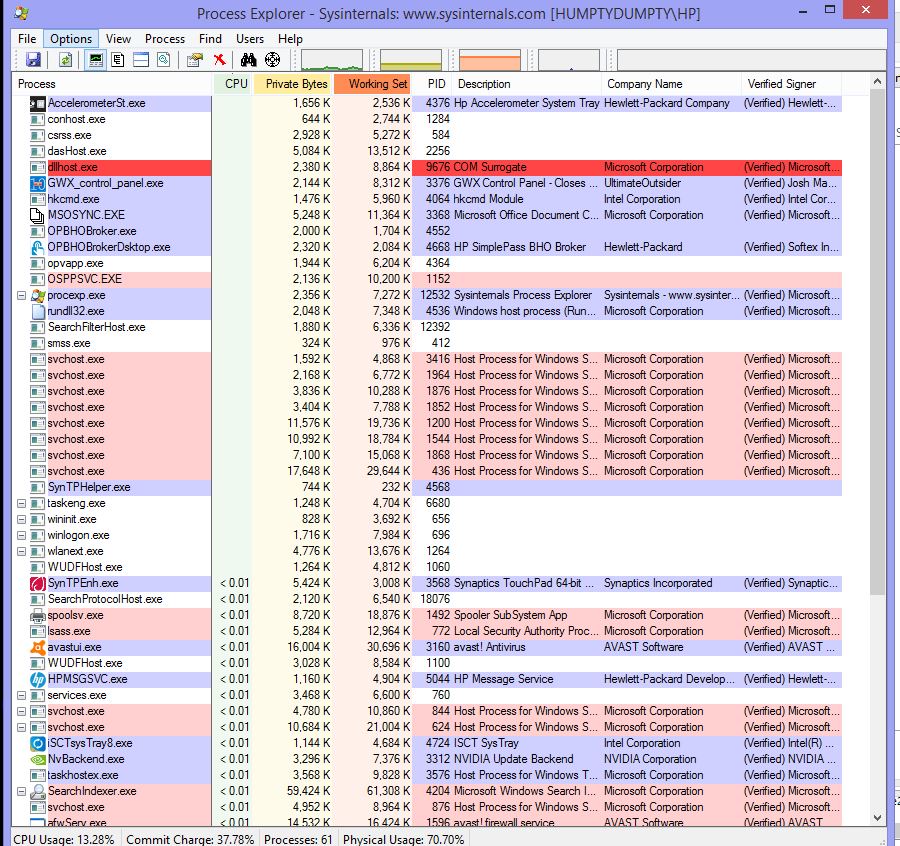This screenshot has width=900, height=846.
Task: Select the SearchIndexer.exe magnifier icon
Action: tap(37, 791)
